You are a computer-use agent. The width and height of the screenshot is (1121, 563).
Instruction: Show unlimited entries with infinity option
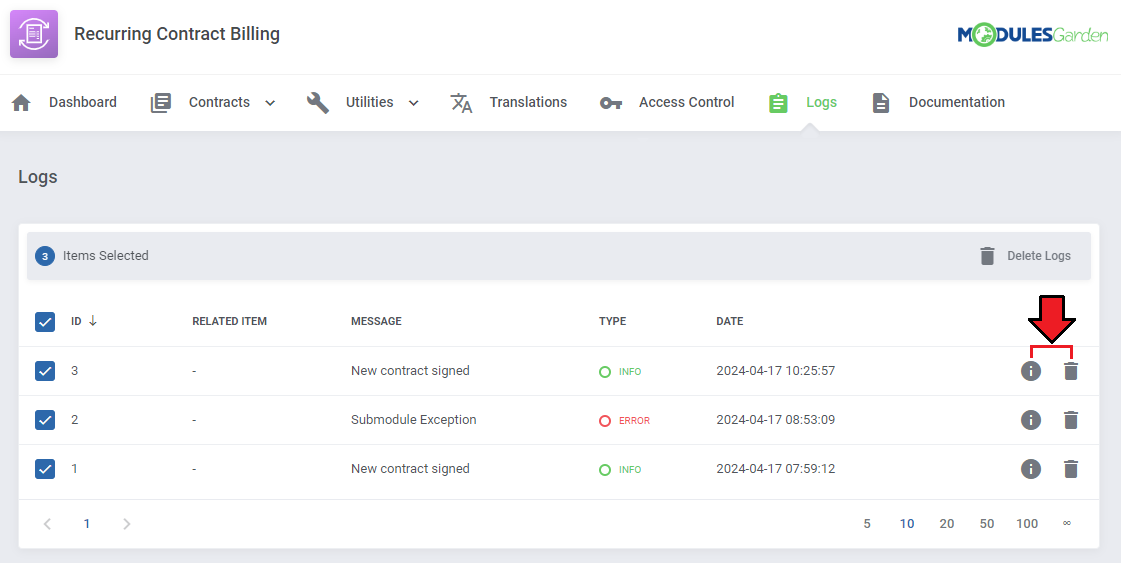coord(1067,524)
